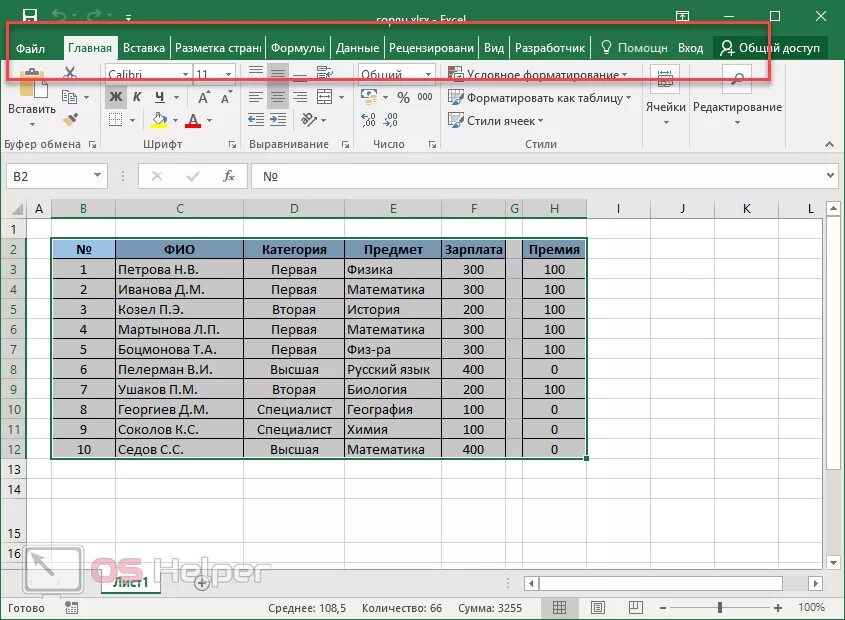
Task: Open the font color dropdown arrow
Action: pyautogui.click(x=209, y=120)
